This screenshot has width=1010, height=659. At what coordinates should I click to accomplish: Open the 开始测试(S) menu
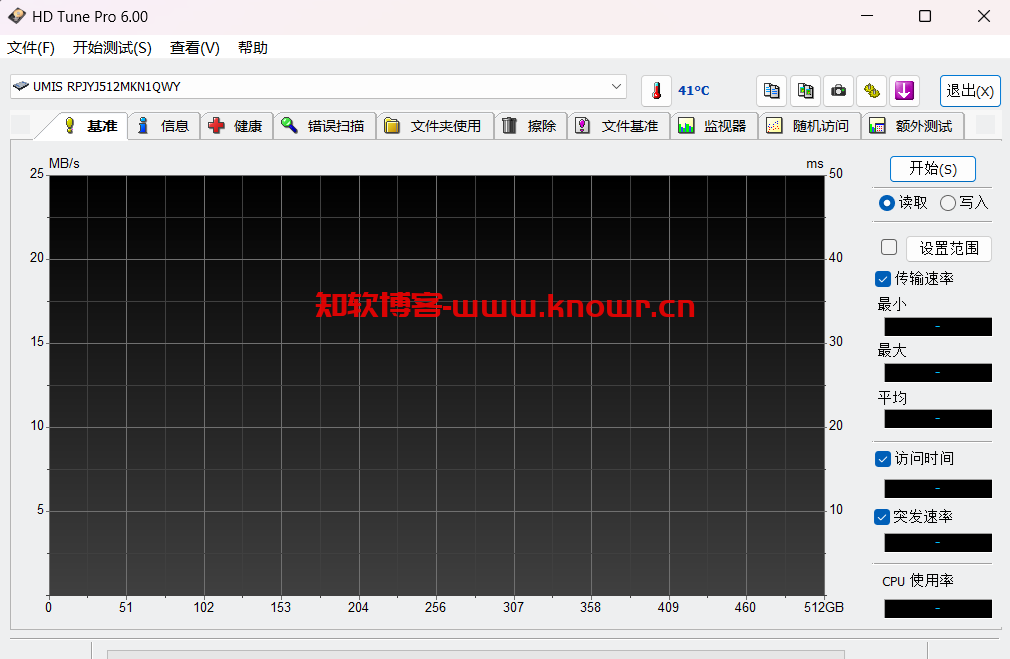coord(112,48)
